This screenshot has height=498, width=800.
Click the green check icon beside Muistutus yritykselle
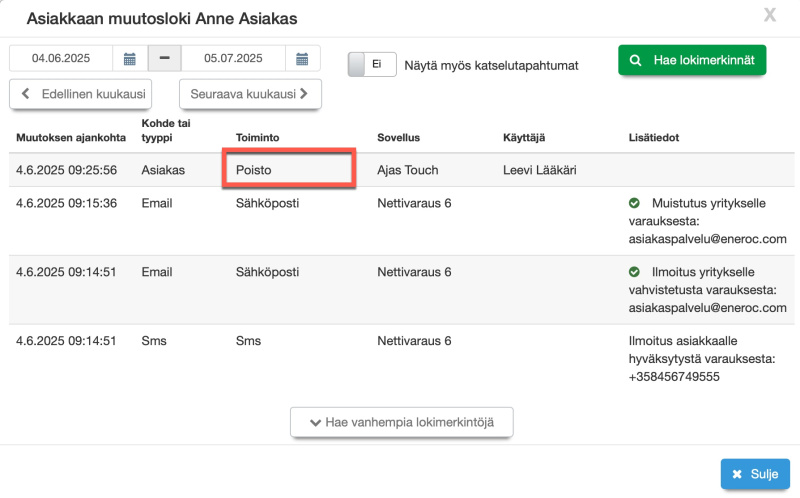coord(634,203)
